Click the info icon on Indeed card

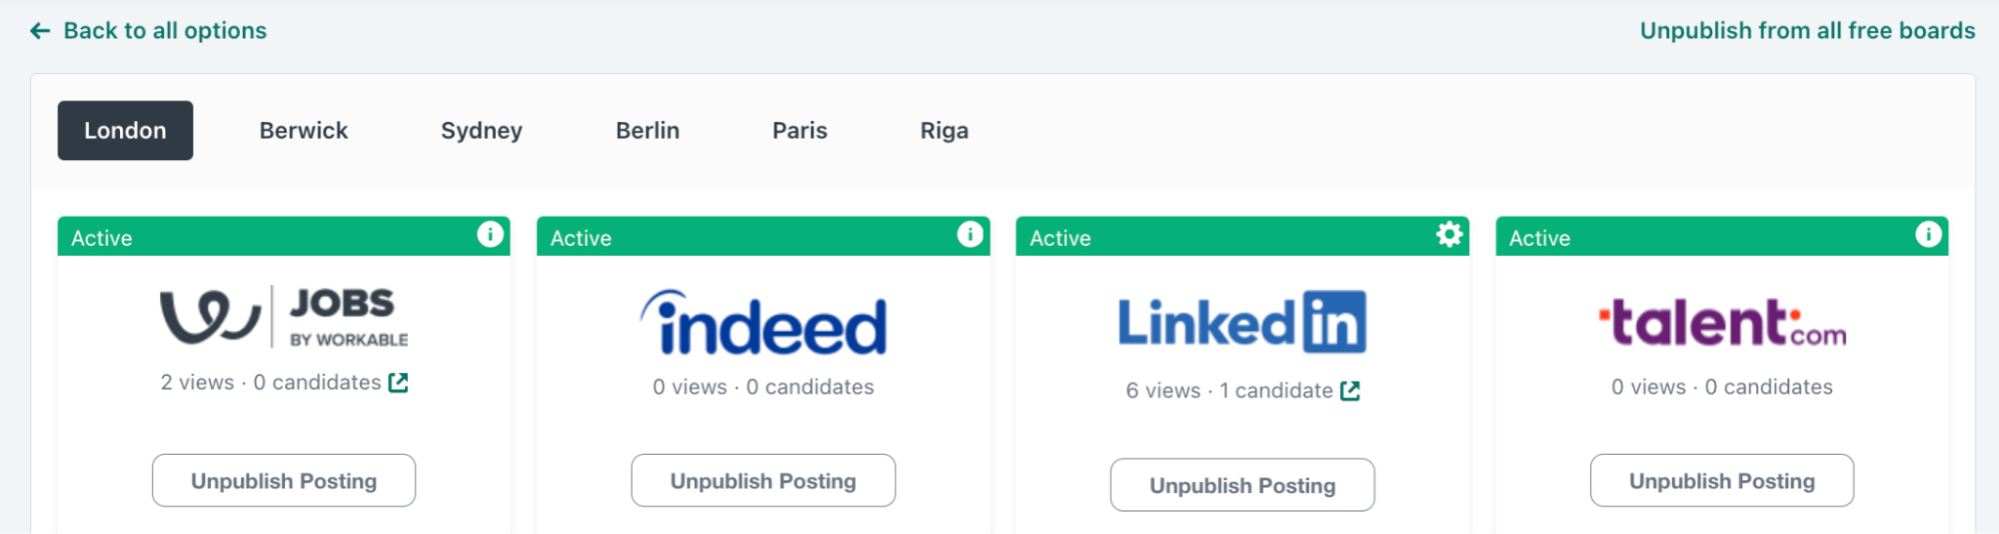(x=970, y=235)
